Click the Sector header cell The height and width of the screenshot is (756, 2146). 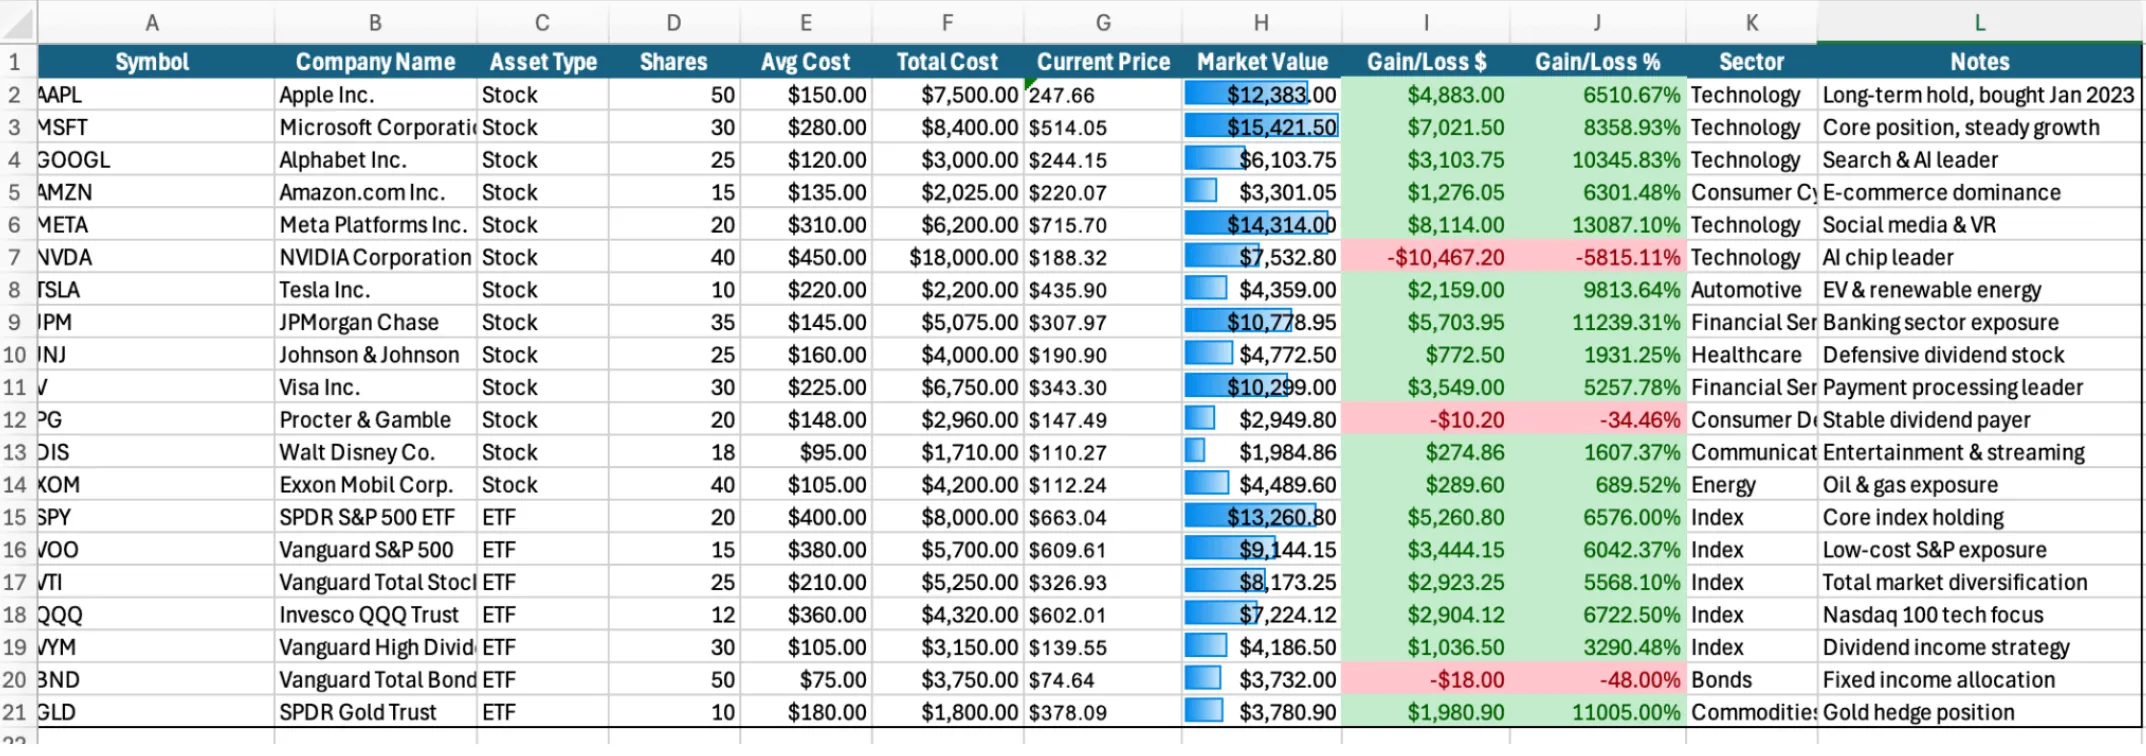(1751, 62)
